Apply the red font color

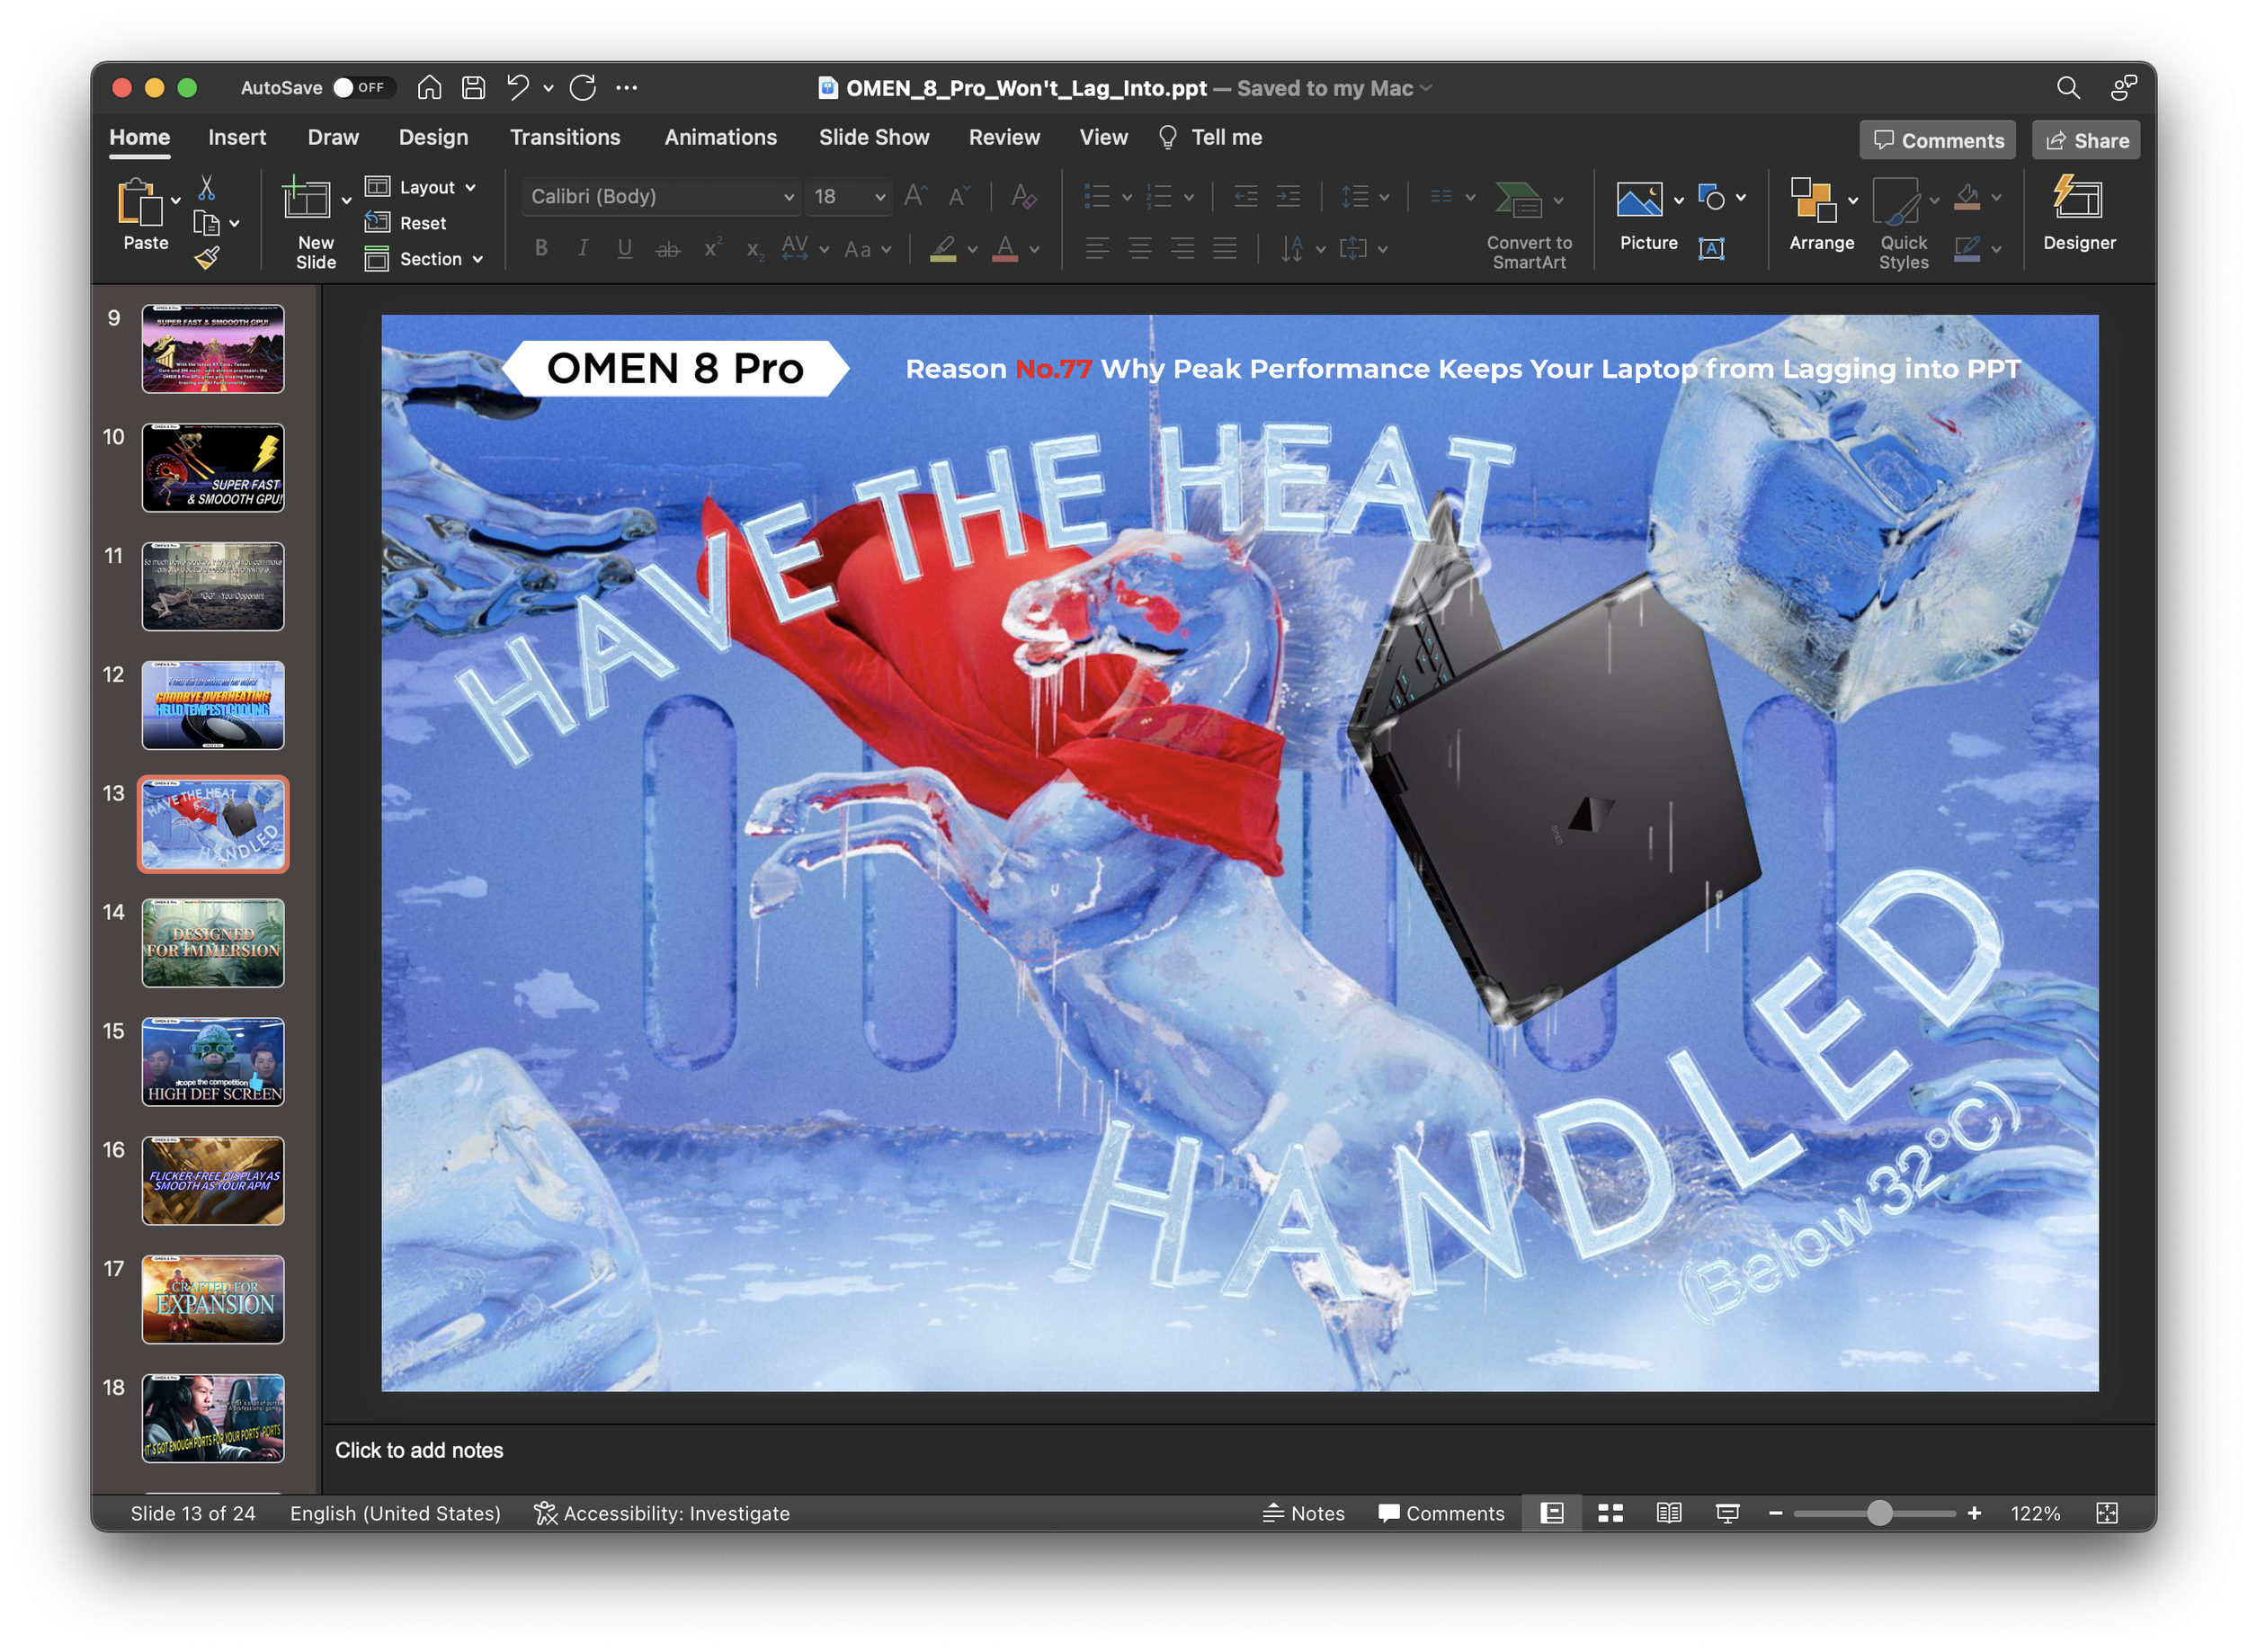tap(1005, 249)
